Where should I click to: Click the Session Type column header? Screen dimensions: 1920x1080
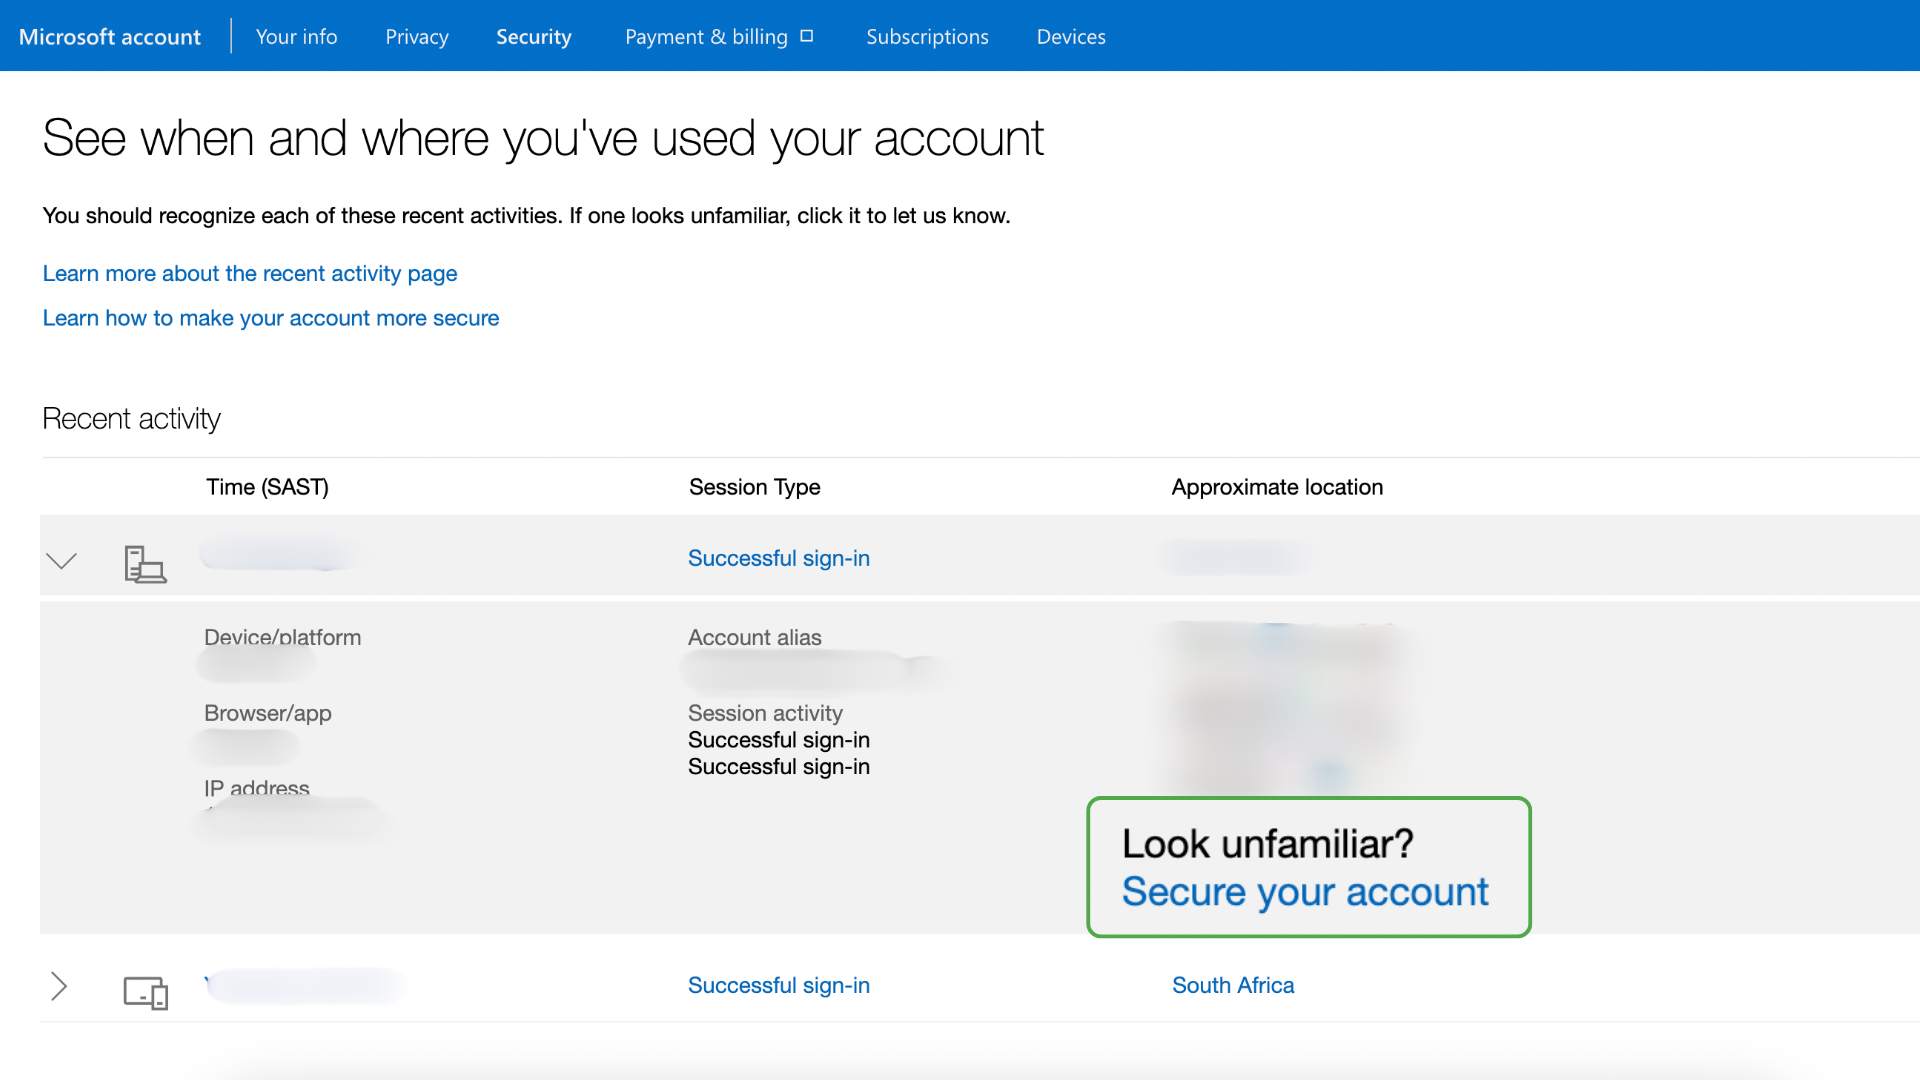(x=754, y=487)
